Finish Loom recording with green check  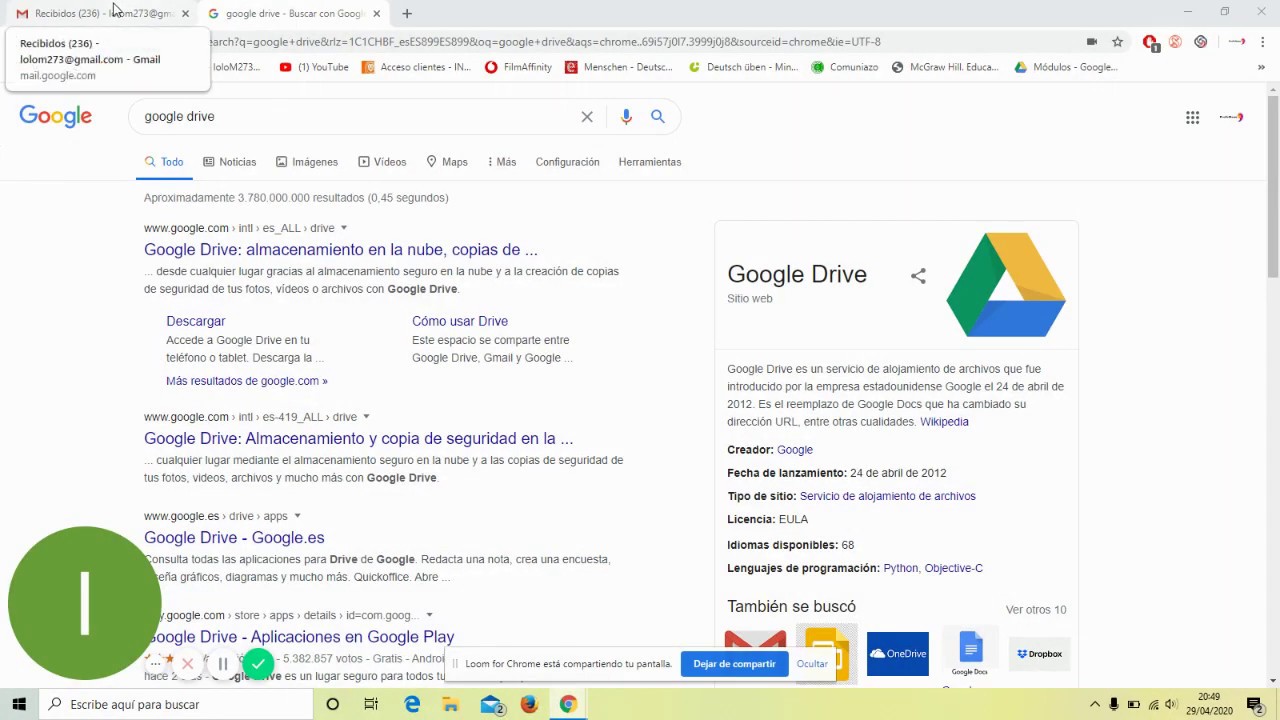[258, 663]
